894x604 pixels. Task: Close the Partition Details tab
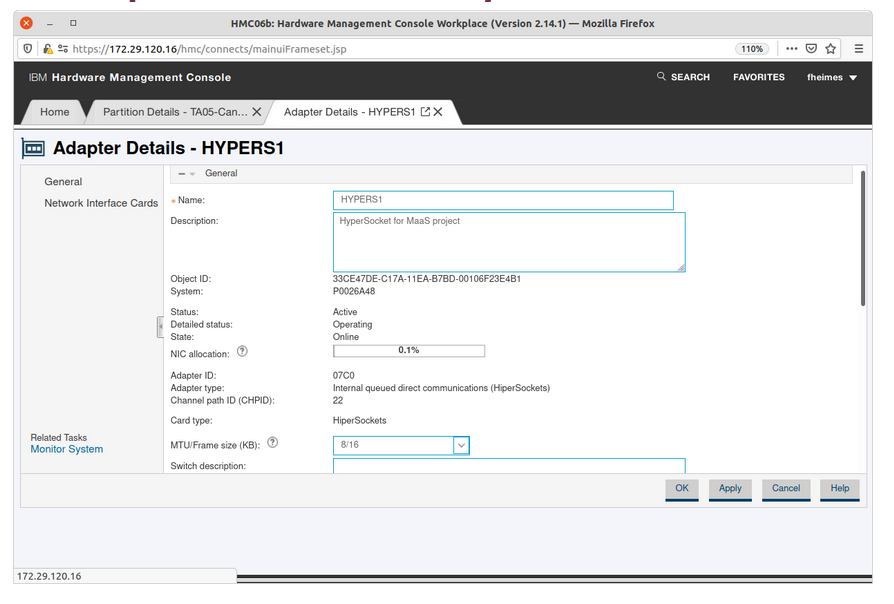tap(257, 112)
